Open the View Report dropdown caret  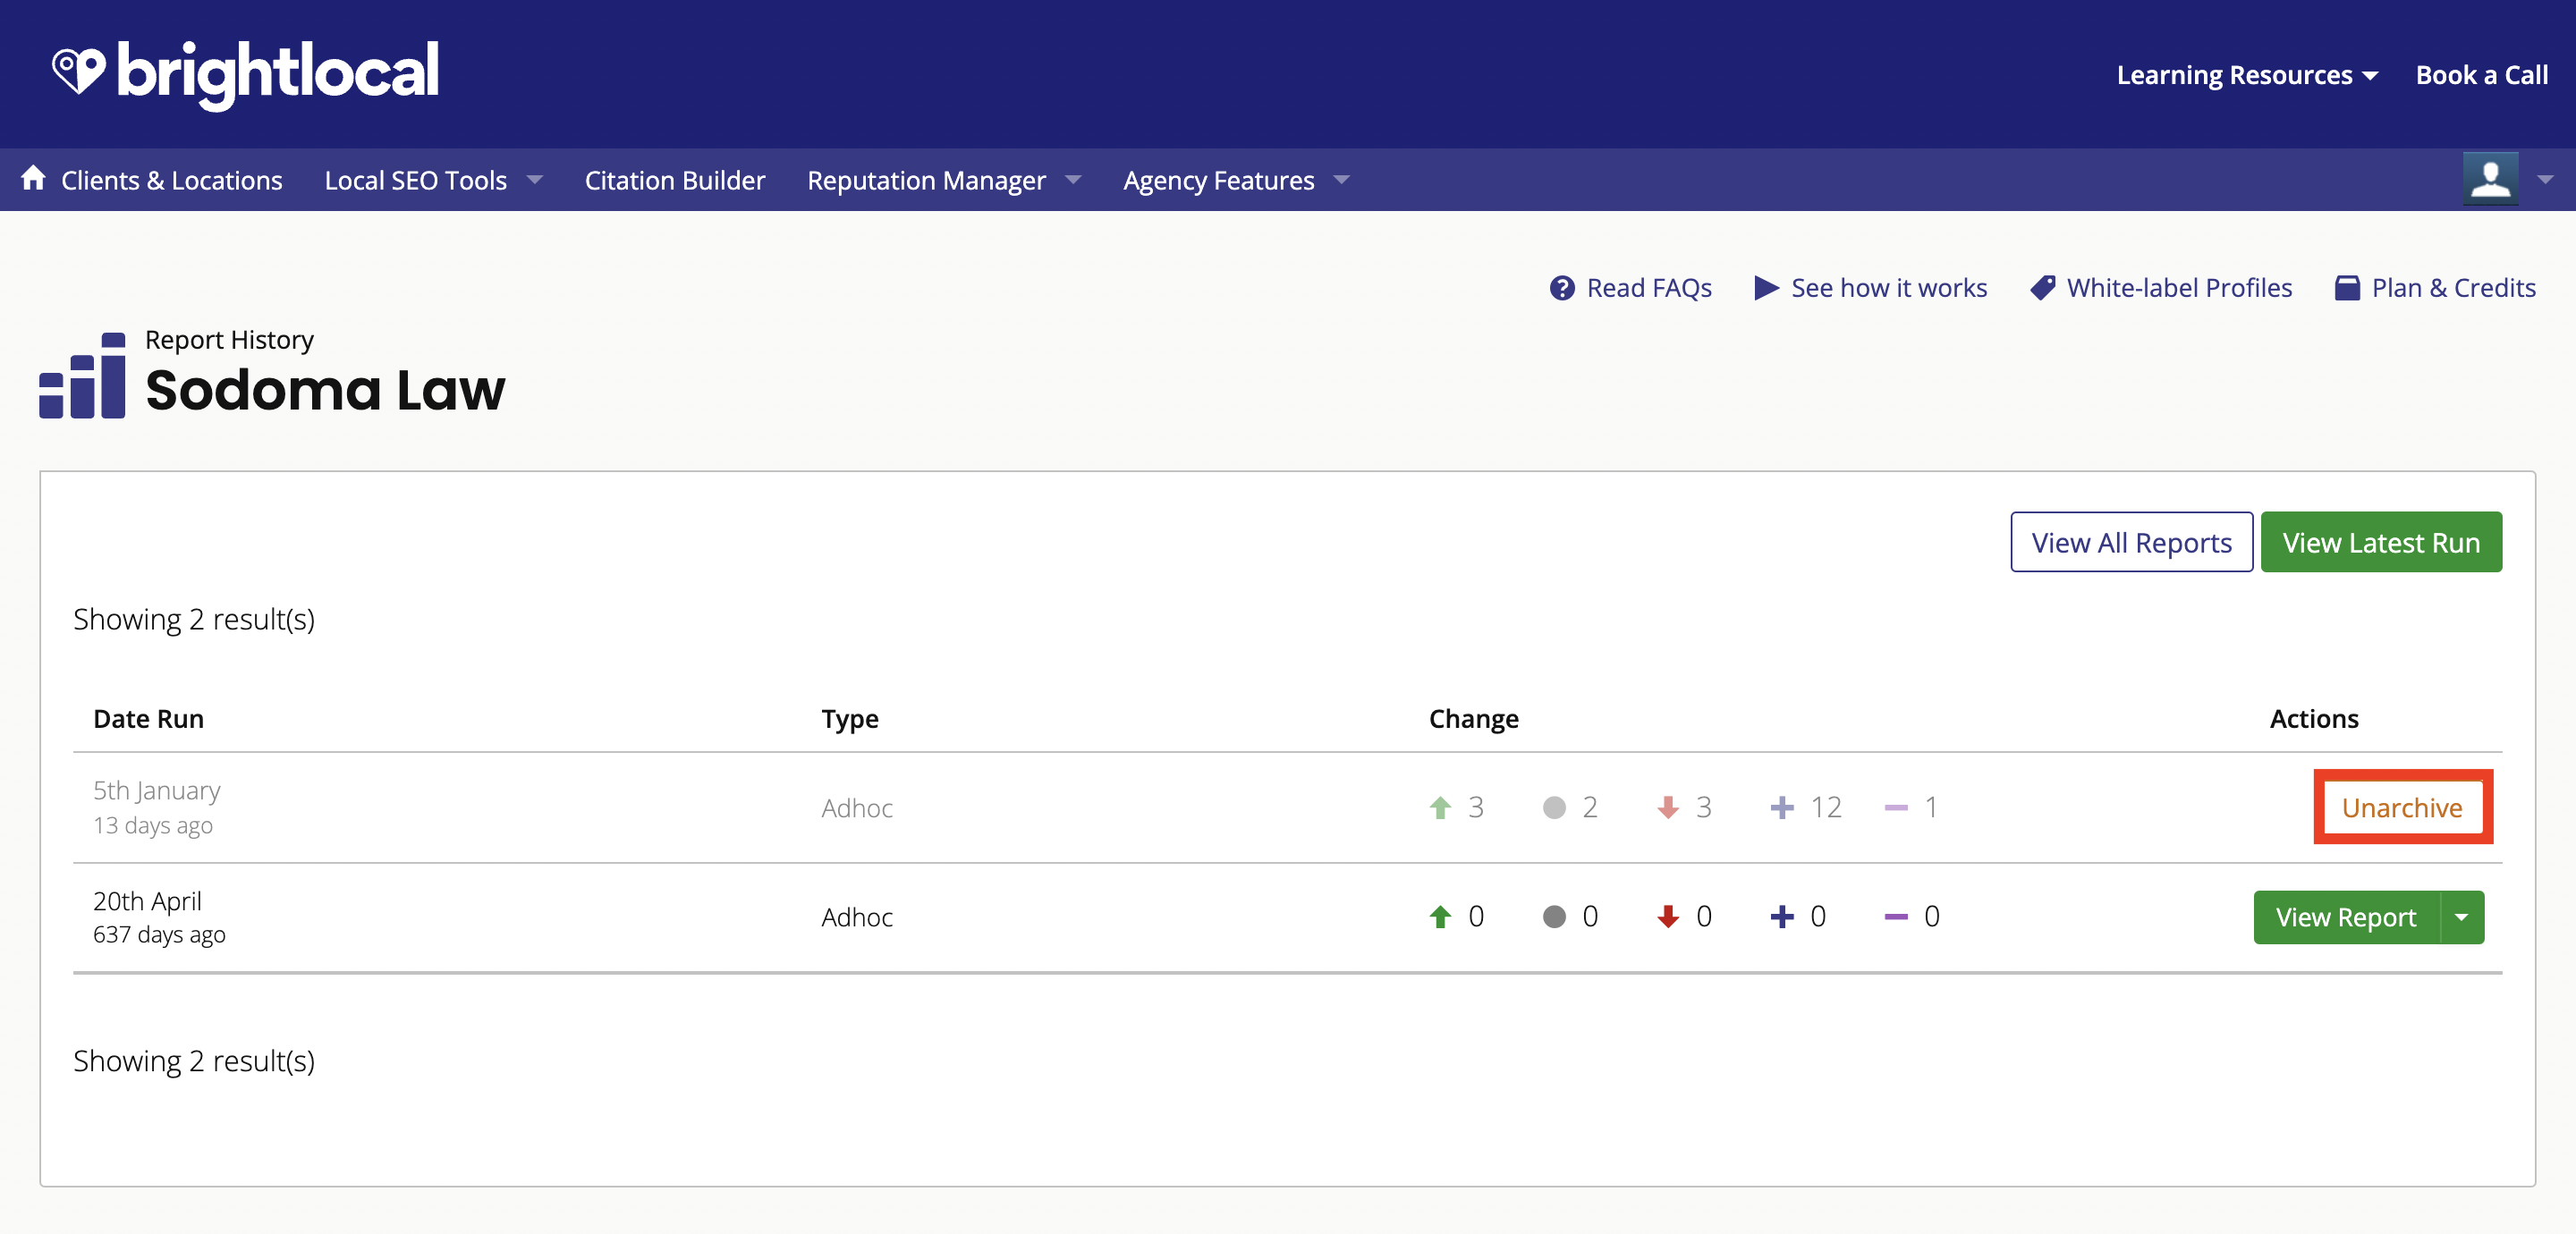coord(2462,917)
